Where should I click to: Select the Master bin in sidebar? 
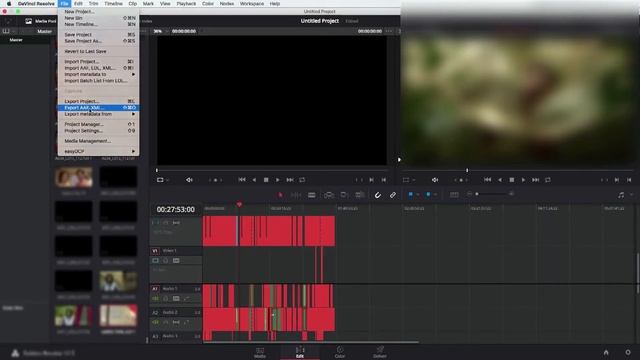pos(16,40)
